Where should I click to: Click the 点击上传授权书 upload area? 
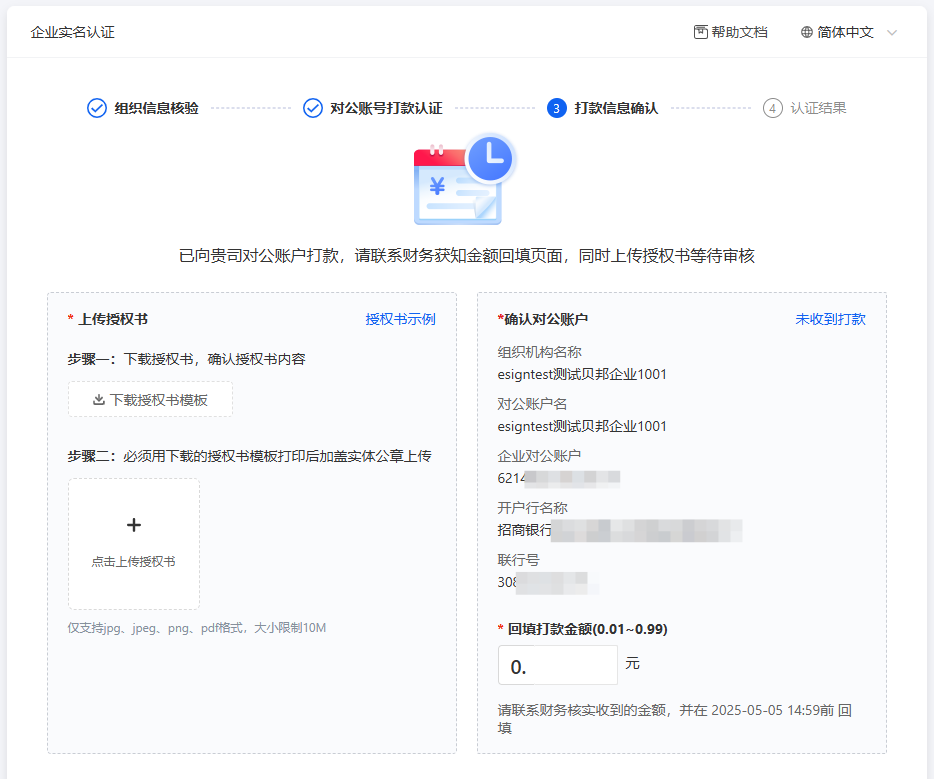coord(134,545)
